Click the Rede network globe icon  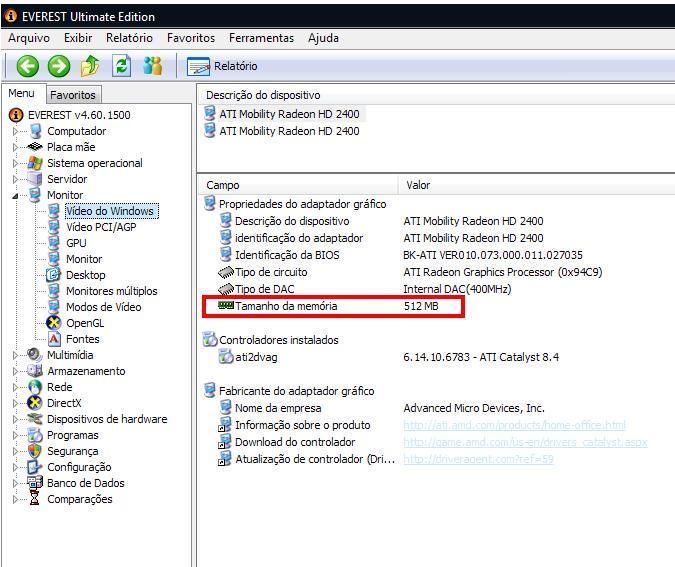(x=35, y=387)
